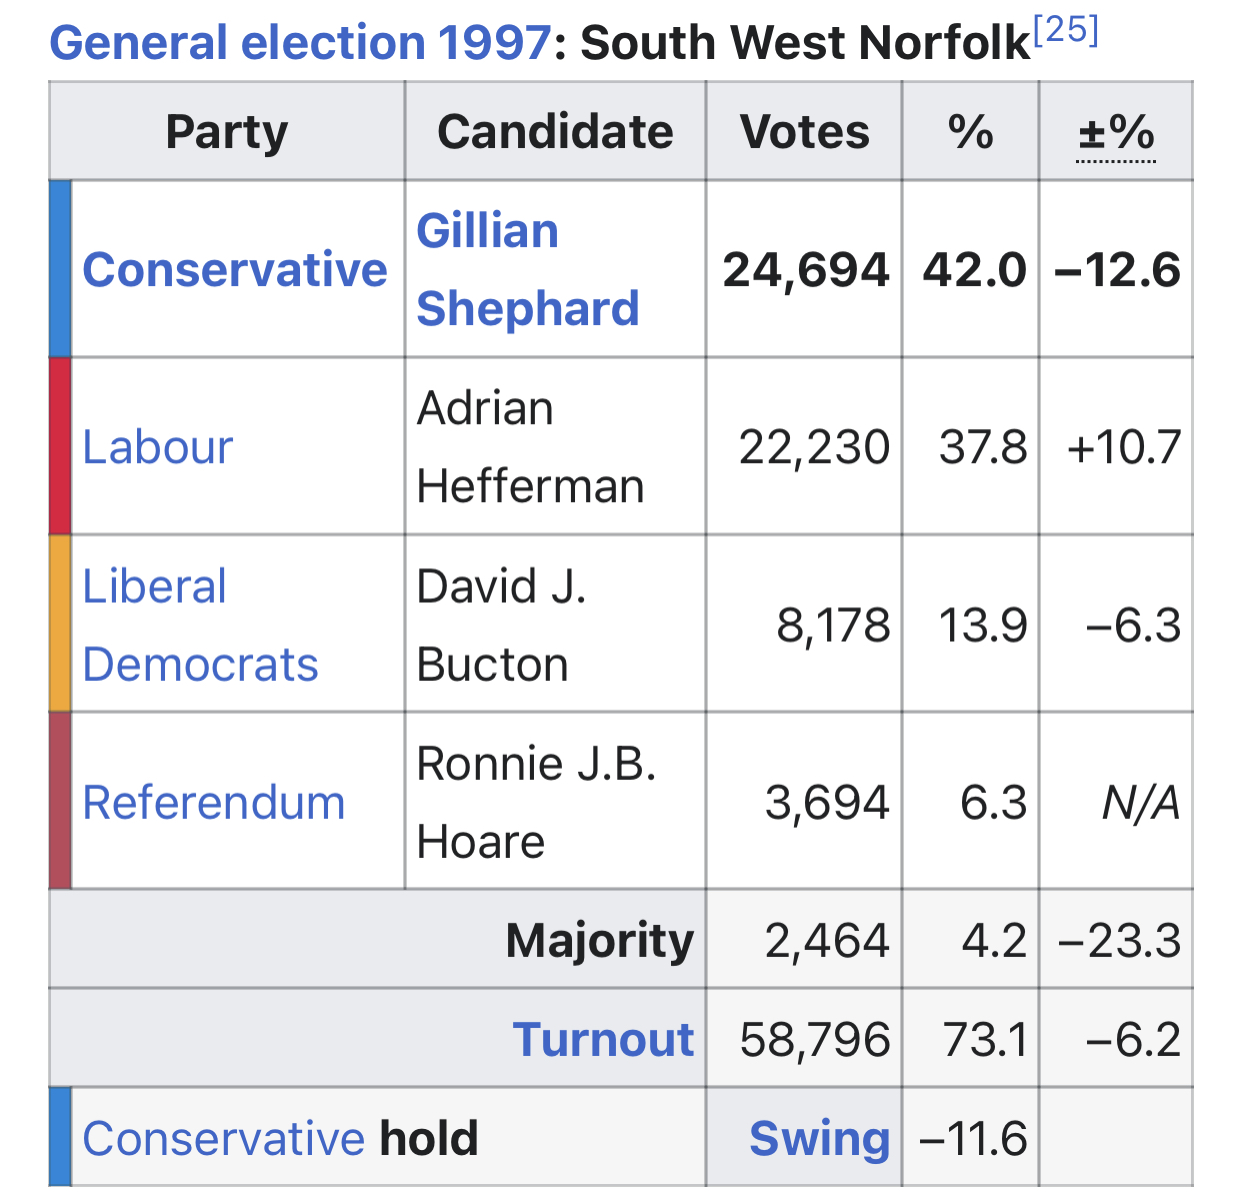
Task: Click Conservative link in hold row
Action: tap(223, 1138)
